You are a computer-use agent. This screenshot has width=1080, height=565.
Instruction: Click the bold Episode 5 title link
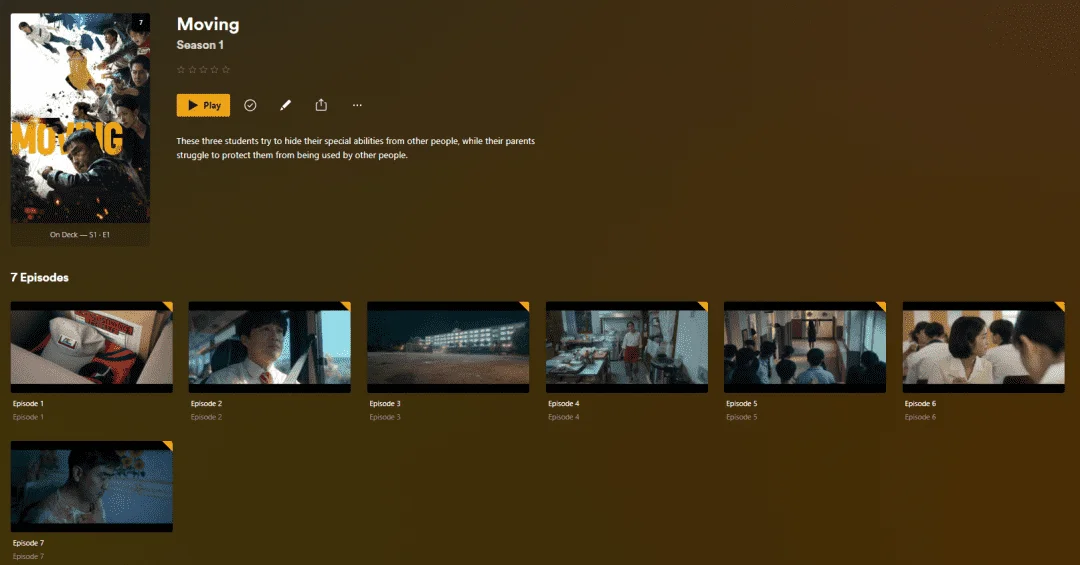pyautogui.click(x=742, y=404)
